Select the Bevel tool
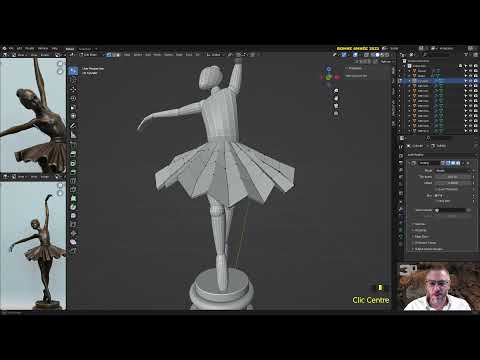The height and width of the screenshot is (360, 480). point(73,172)
